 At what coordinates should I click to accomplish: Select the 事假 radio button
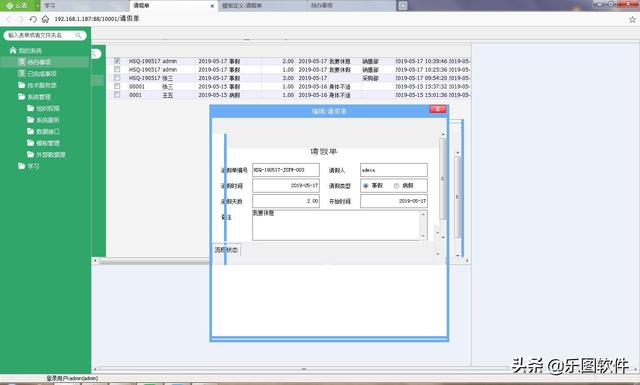(366, 186)
